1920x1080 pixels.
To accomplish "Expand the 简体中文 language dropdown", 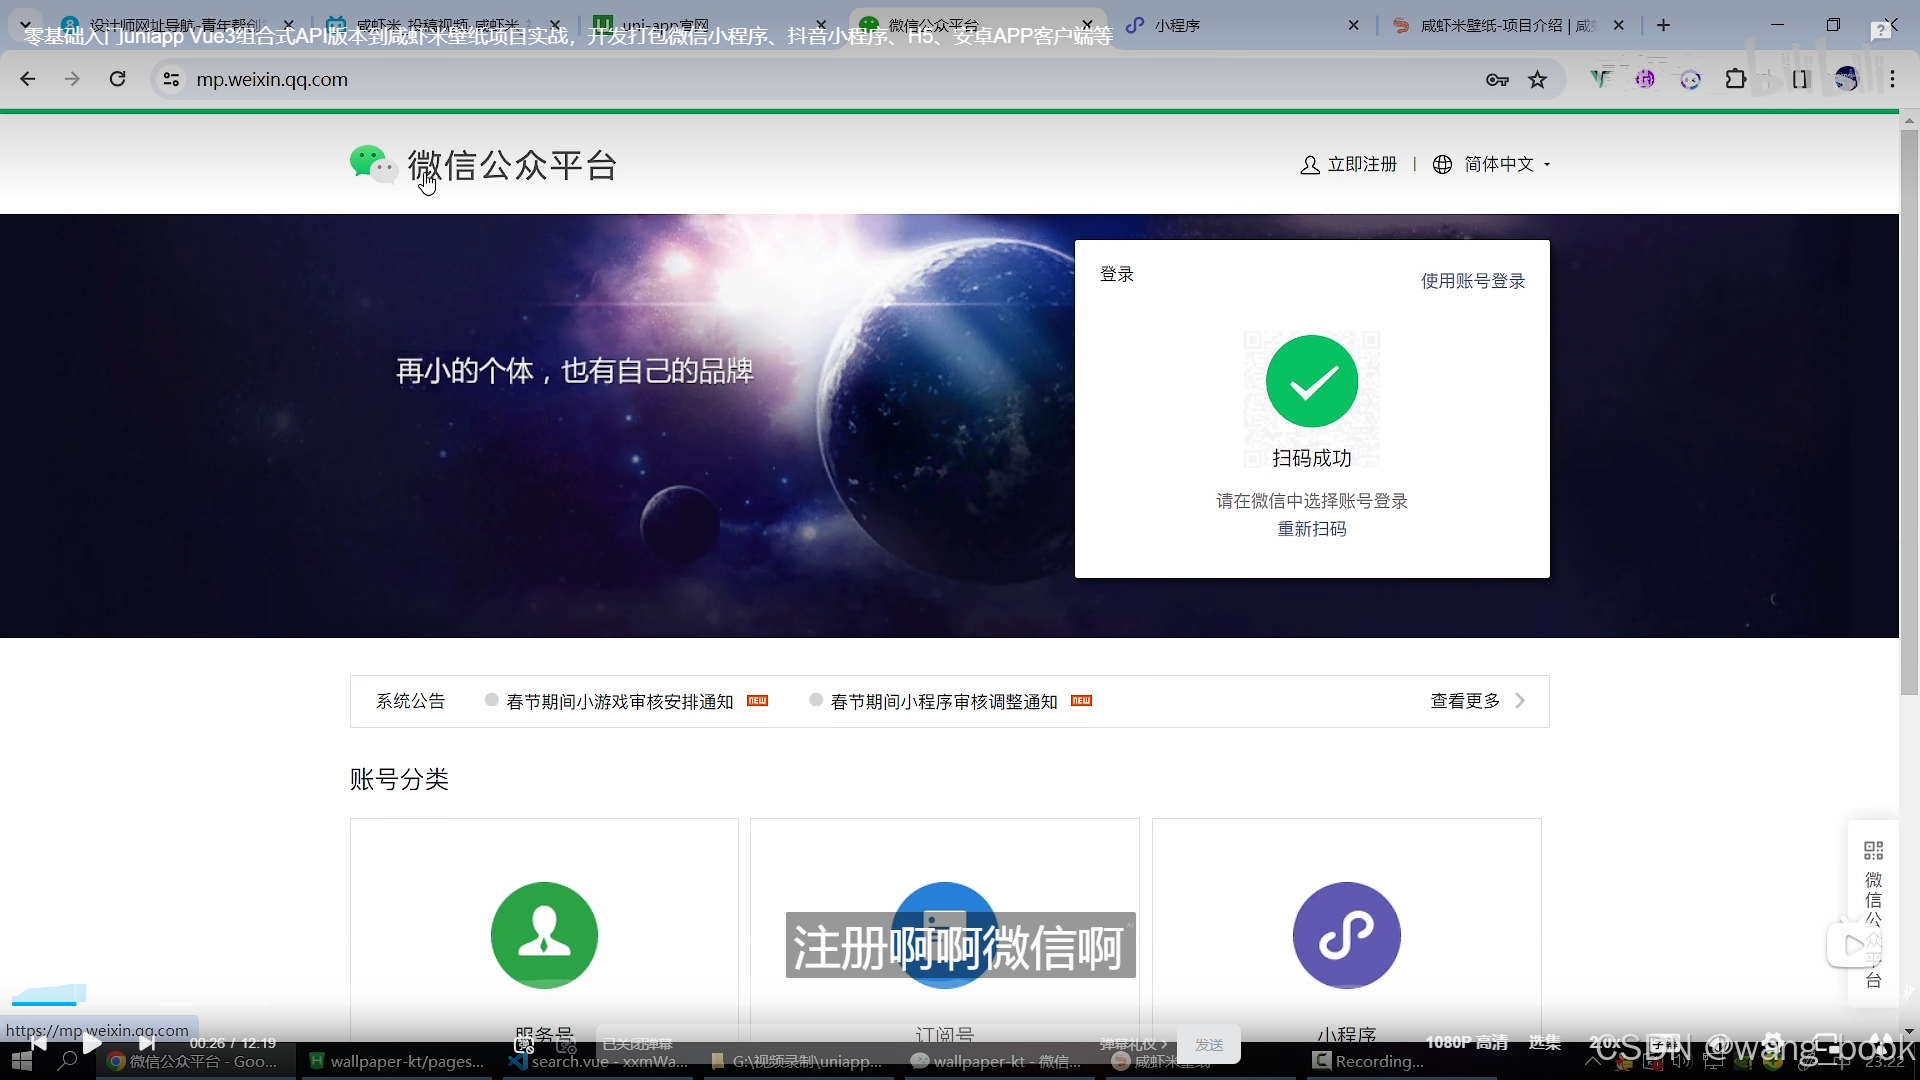I will 1506,165.
